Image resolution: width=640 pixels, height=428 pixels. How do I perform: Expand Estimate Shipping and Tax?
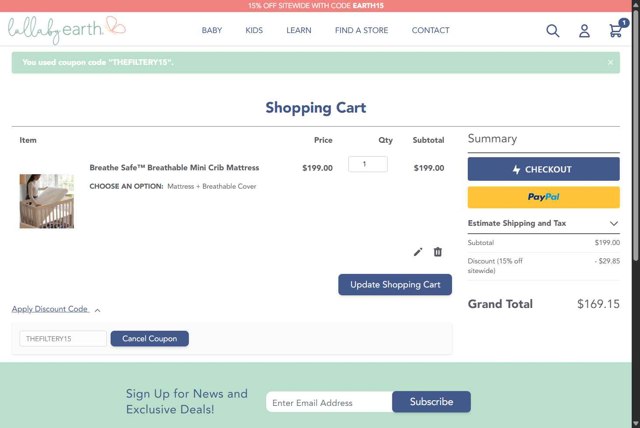(x=543, y=223)
